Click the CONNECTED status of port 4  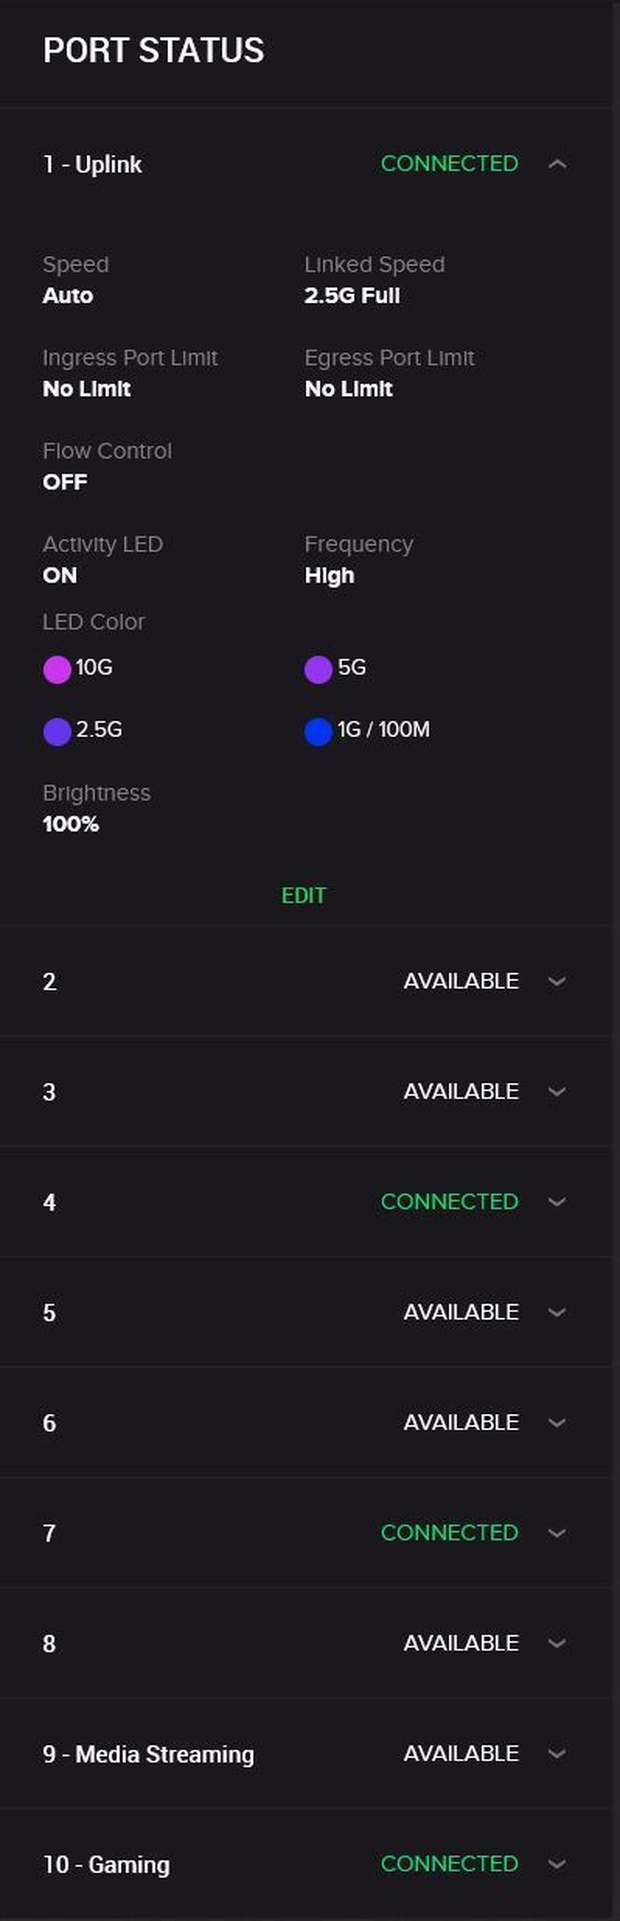click(x=449, y=1201)
